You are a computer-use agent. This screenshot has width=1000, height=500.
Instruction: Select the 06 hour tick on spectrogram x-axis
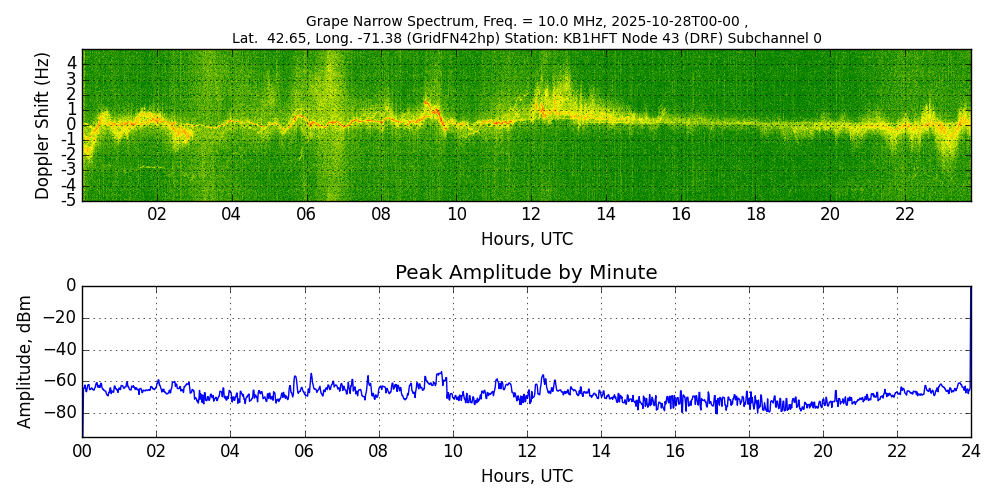point(306,215)
